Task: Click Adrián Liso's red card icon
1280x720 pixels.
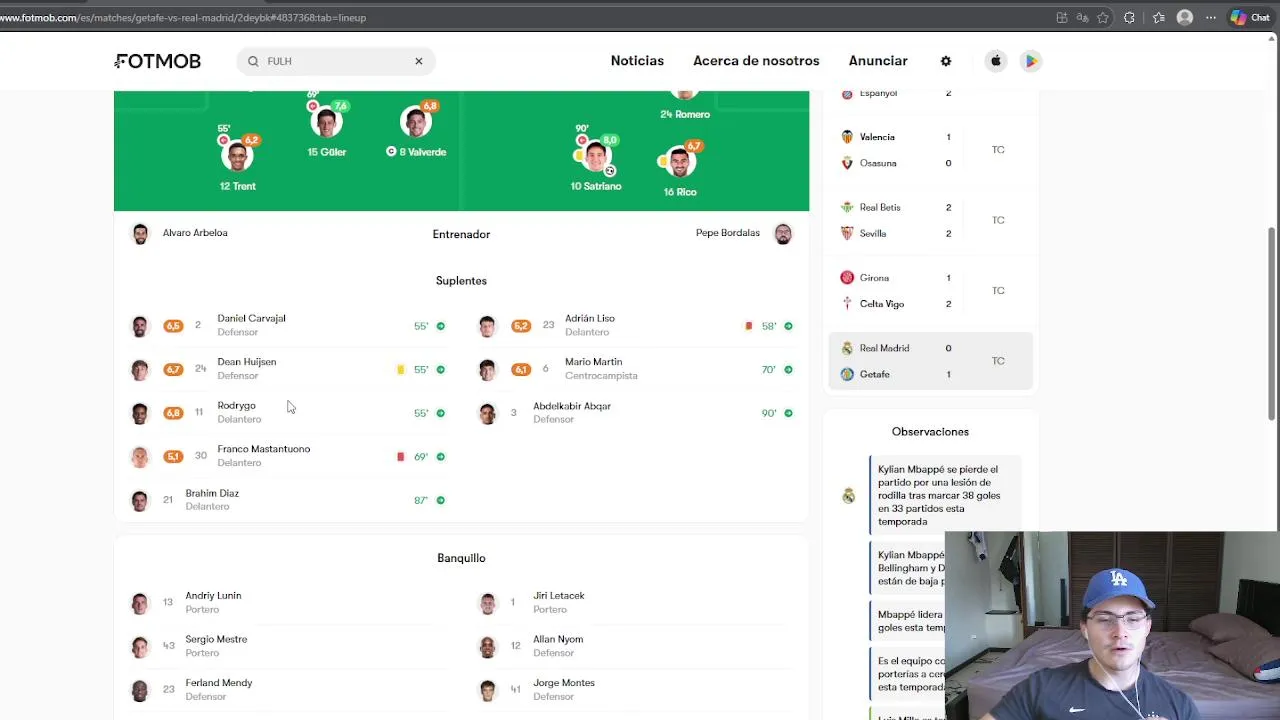Action: (x=748, y=326)
